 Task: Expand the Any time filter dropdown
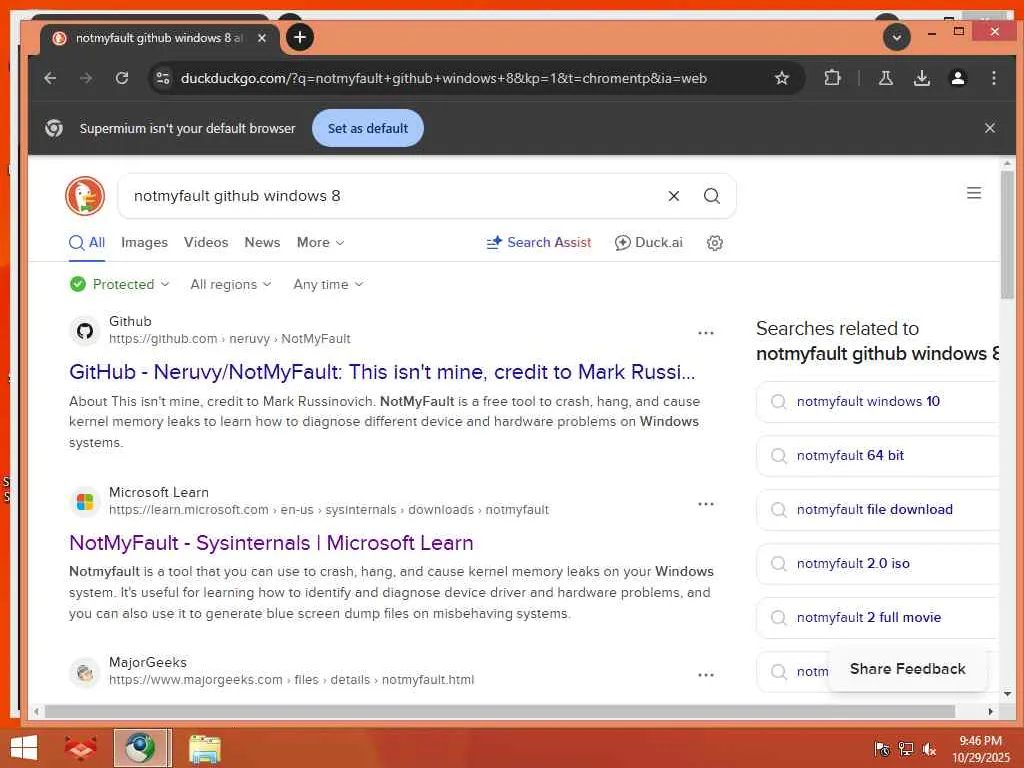click(328, 284)
